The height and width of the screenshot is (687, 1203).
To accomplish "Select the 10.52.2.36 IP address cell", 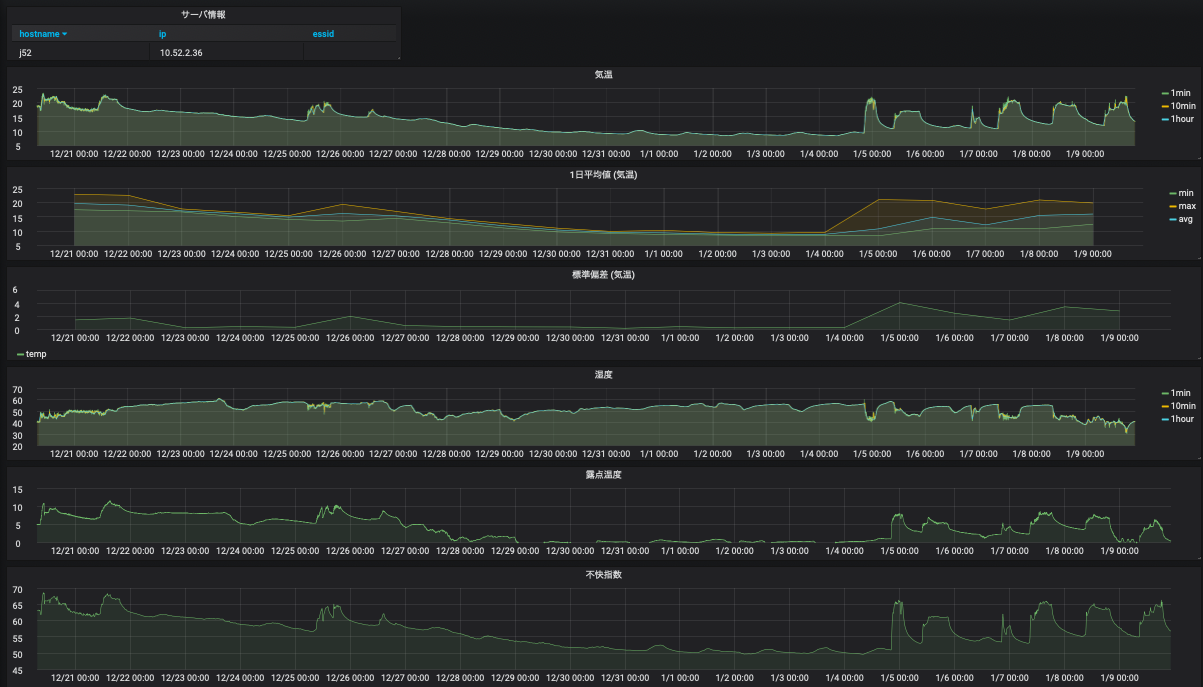I will pos(182,52).
